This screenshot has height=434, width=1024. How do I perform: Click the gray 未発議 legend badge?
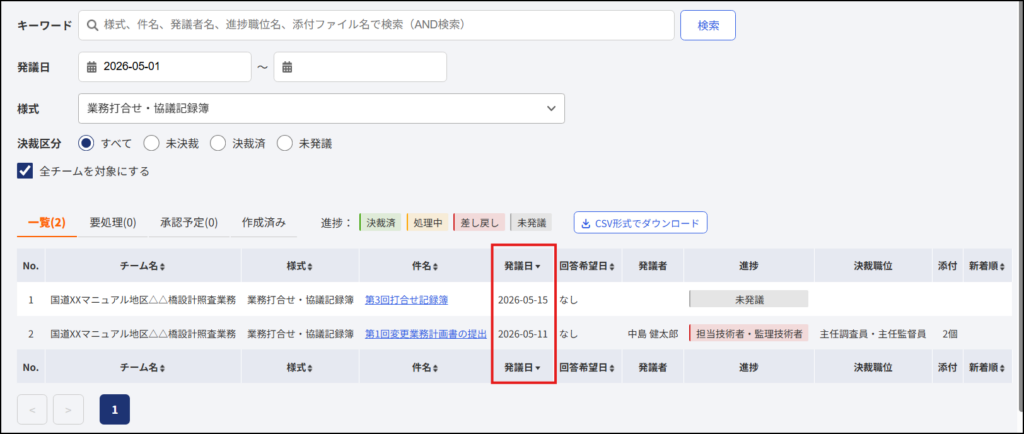click(x=530, y=223)
